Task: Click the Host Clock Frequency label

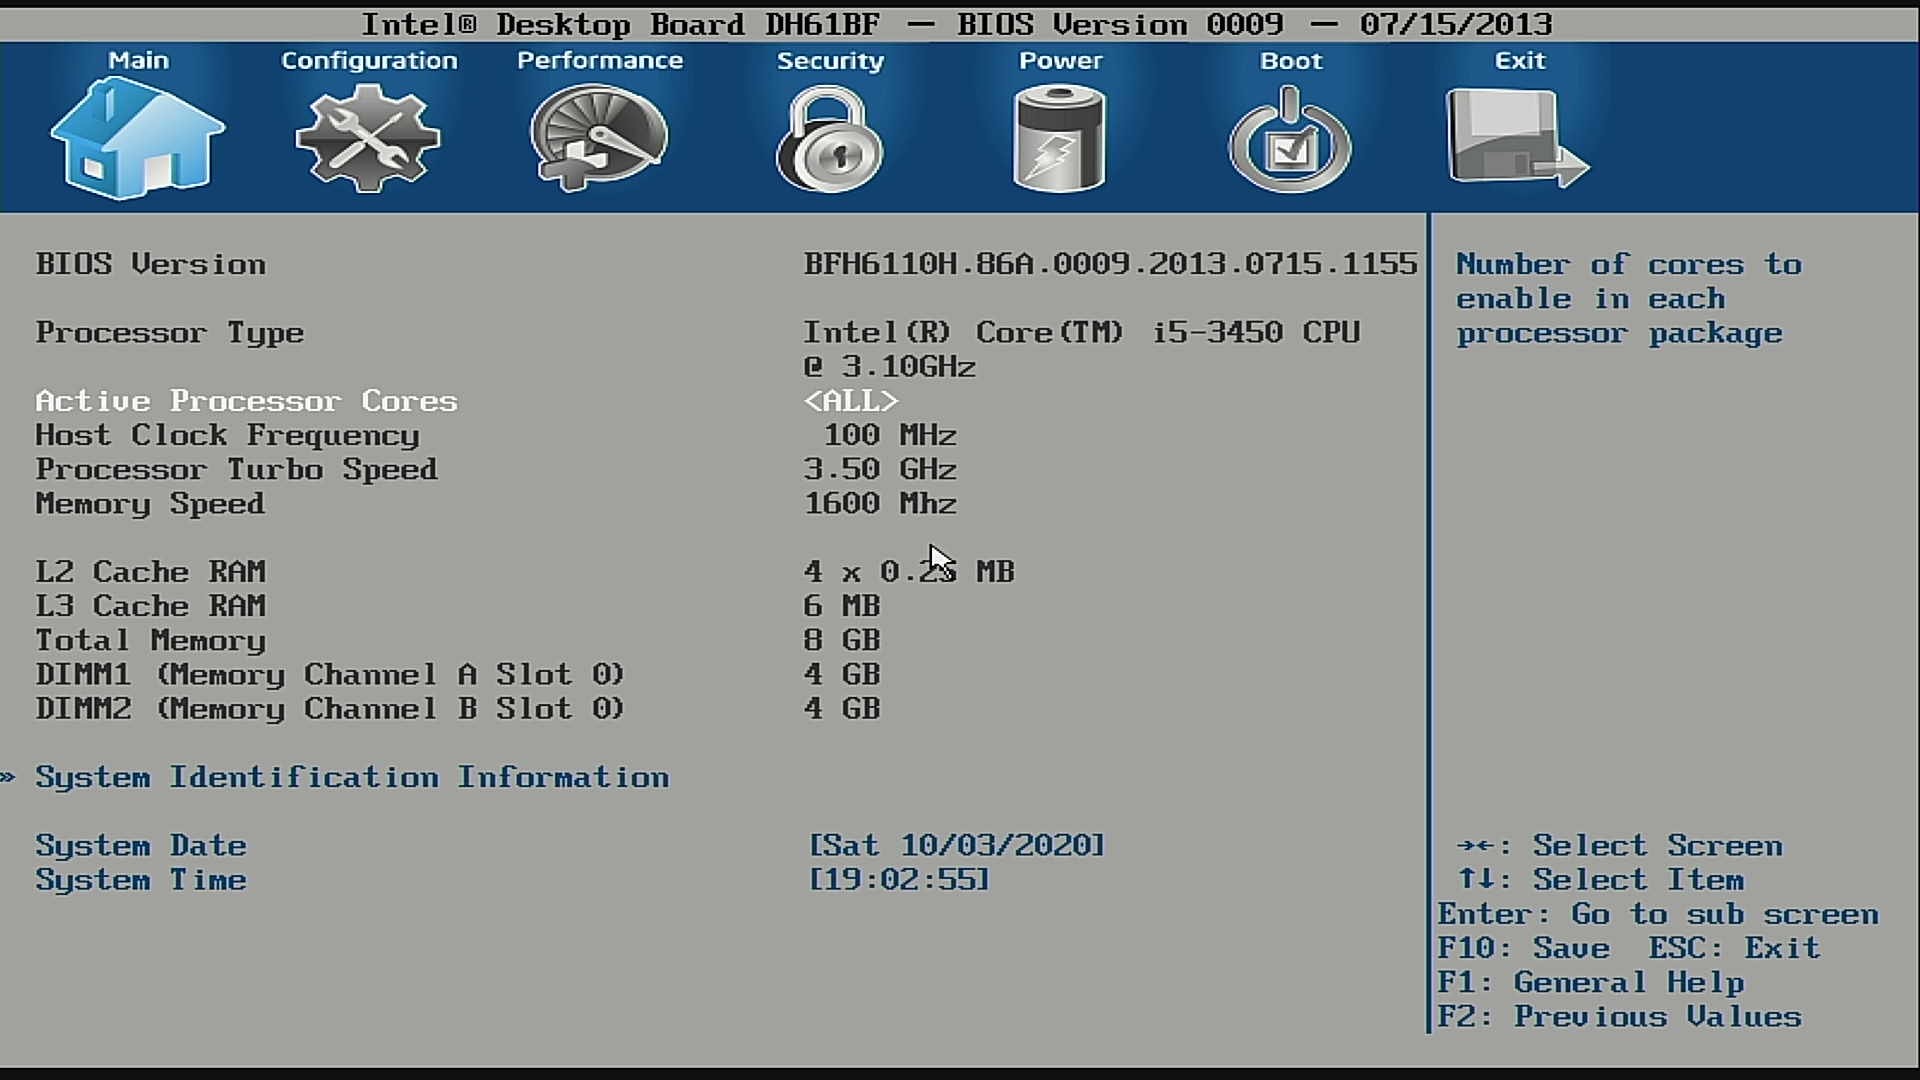Action: [228, 436]
